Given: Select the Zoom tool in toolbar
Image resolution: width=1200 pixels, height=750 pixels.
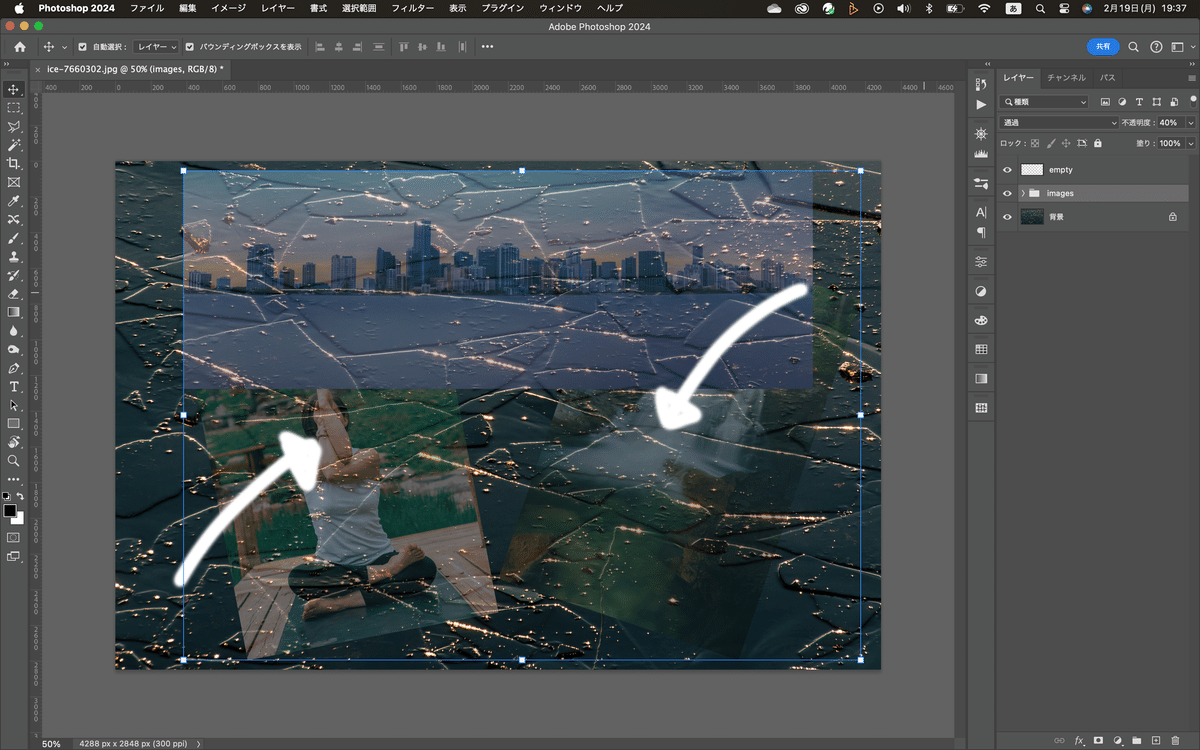Looking at the screenshot, I should (x=13, y=460).
